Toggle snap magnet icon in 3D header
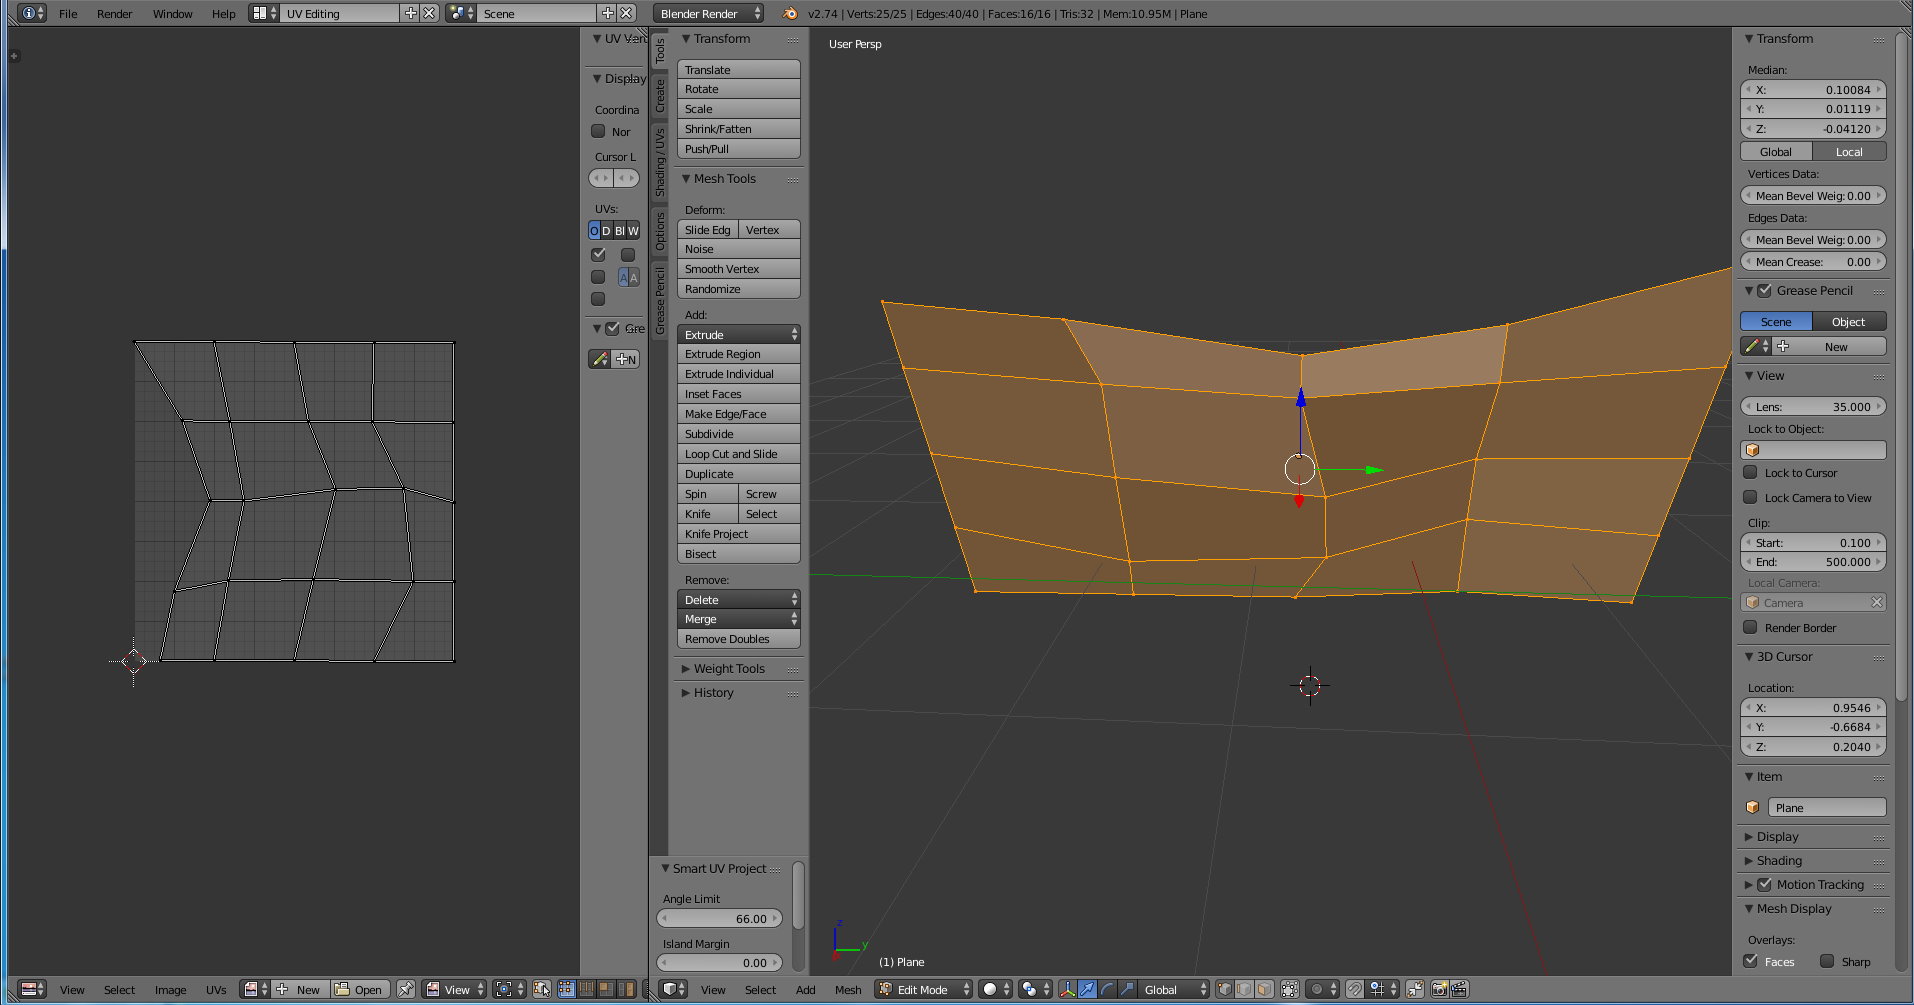The height and width of the screenshot is (1005, 1914). tap(1354, 989)
